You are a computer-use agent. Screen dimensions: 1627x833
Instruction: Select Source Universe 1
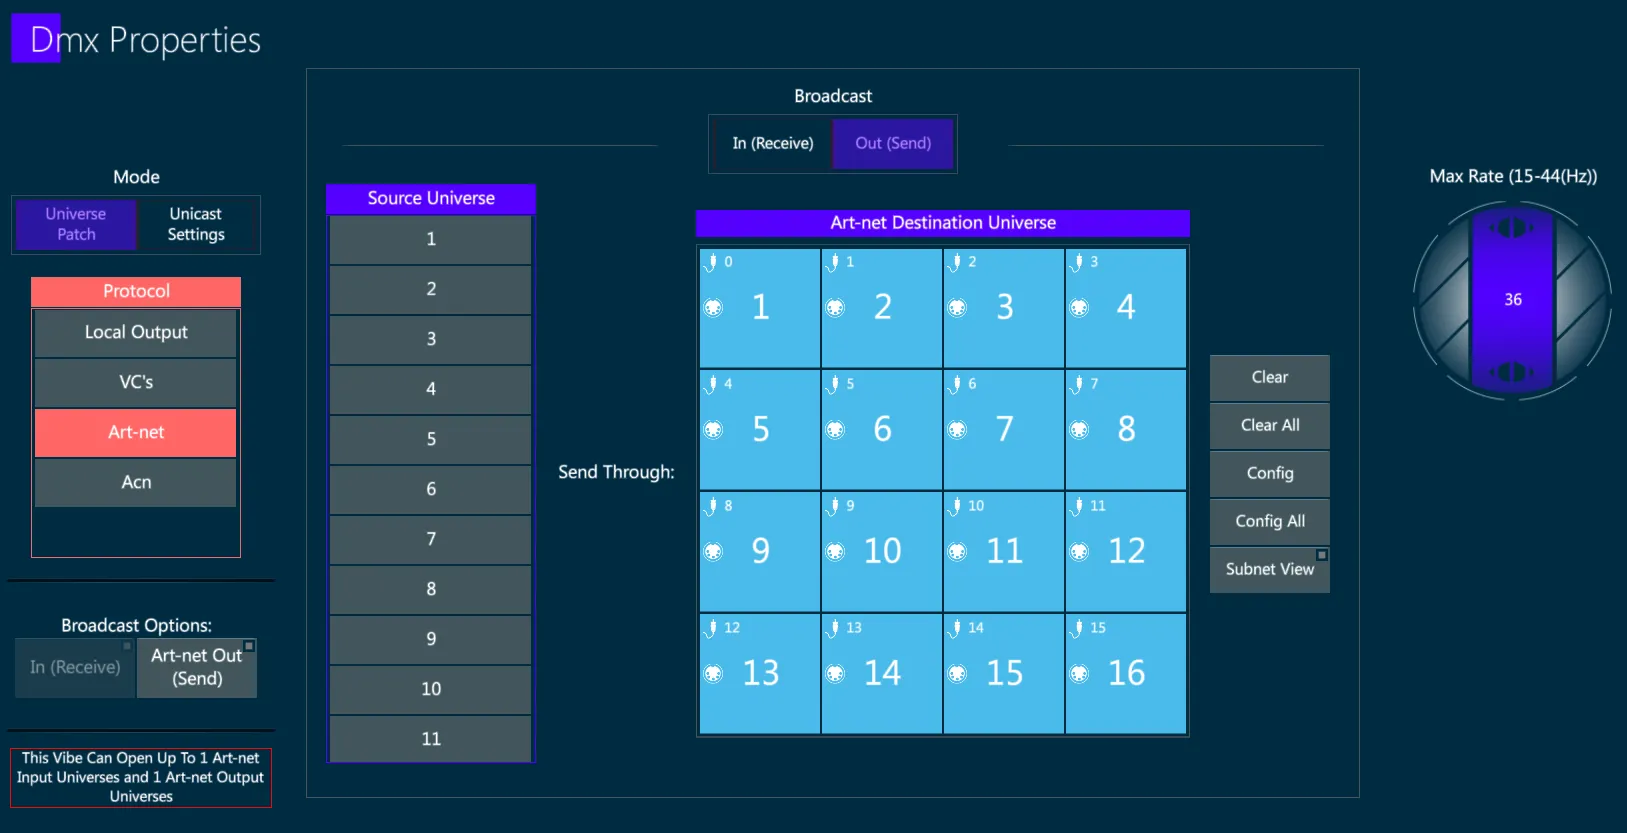(431, 240)
